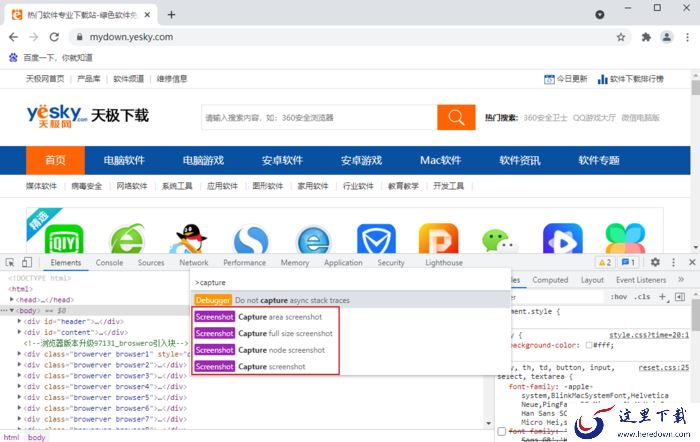Viewport: 700px width, 442px height.
Task: Toggle DevTools inspect element tool
Action: 10,263
